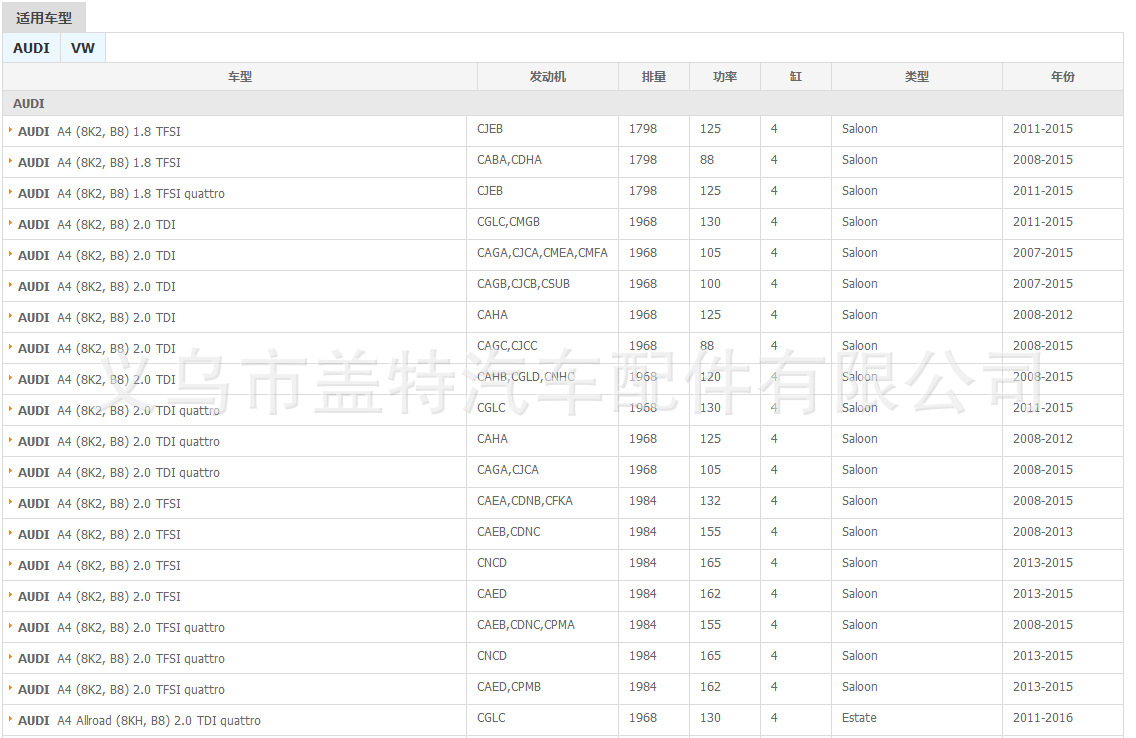Click the orange arrow before first A4 1.8 TFSI row

[x=10, y=130]
